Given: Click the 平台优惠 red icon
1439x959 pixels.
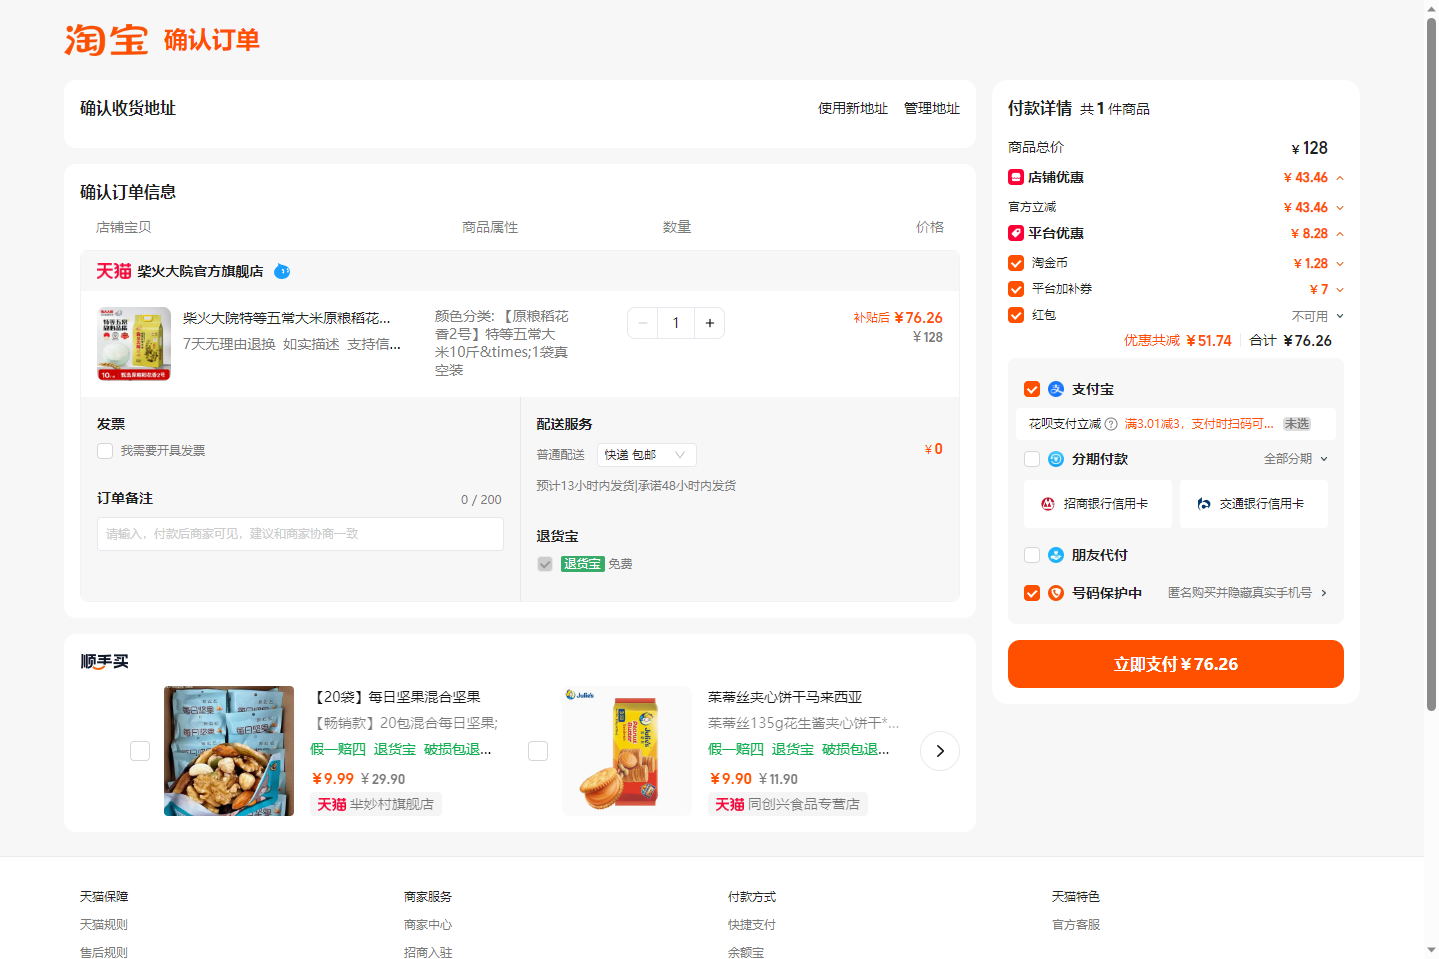Looking at the screenshot, I should 1016,233.
